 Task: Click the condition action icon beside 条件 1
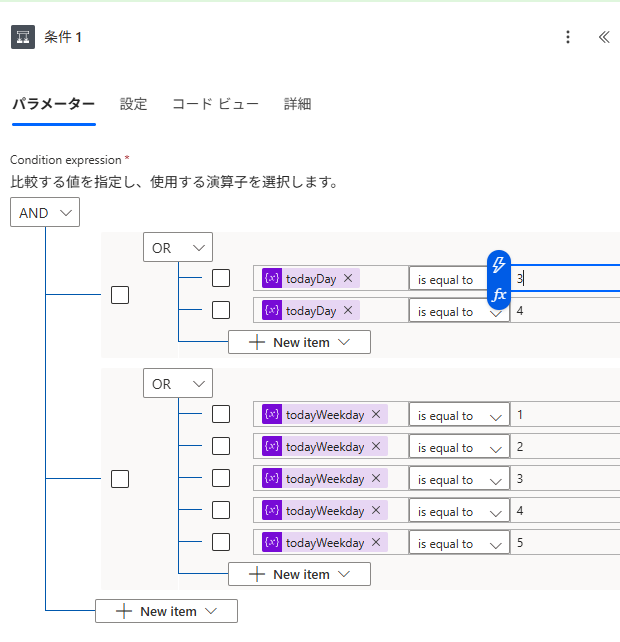point(23,37)
